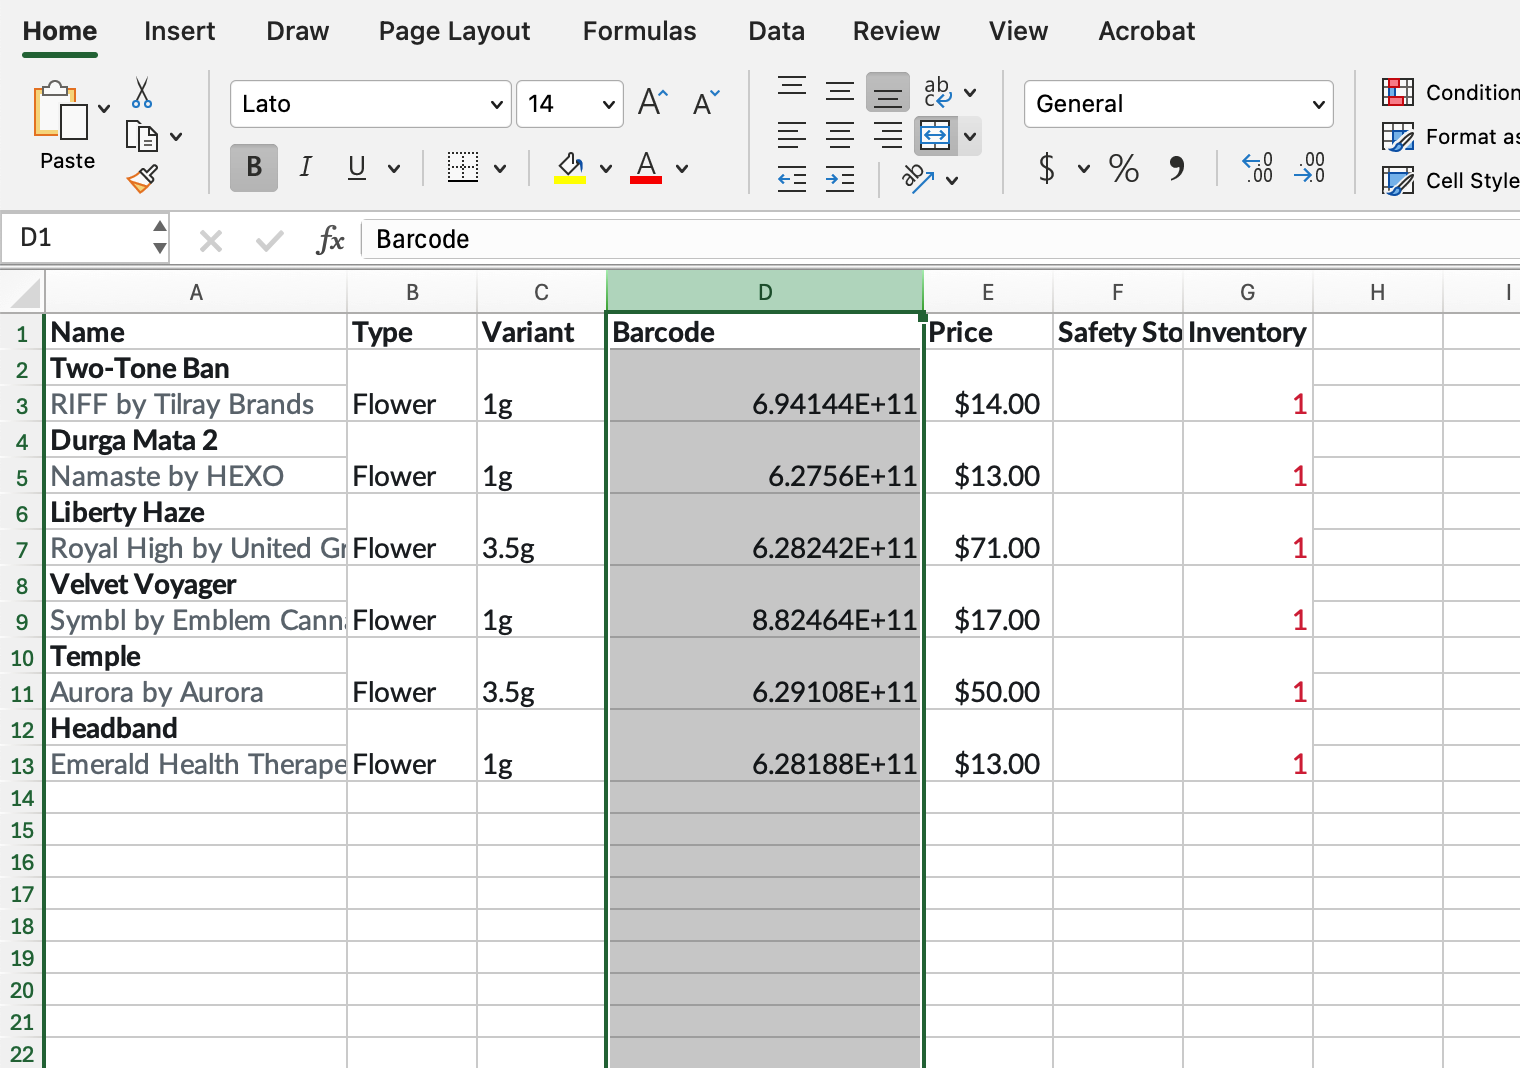Click the Wrap Text icon

click(x=938, y=91)
